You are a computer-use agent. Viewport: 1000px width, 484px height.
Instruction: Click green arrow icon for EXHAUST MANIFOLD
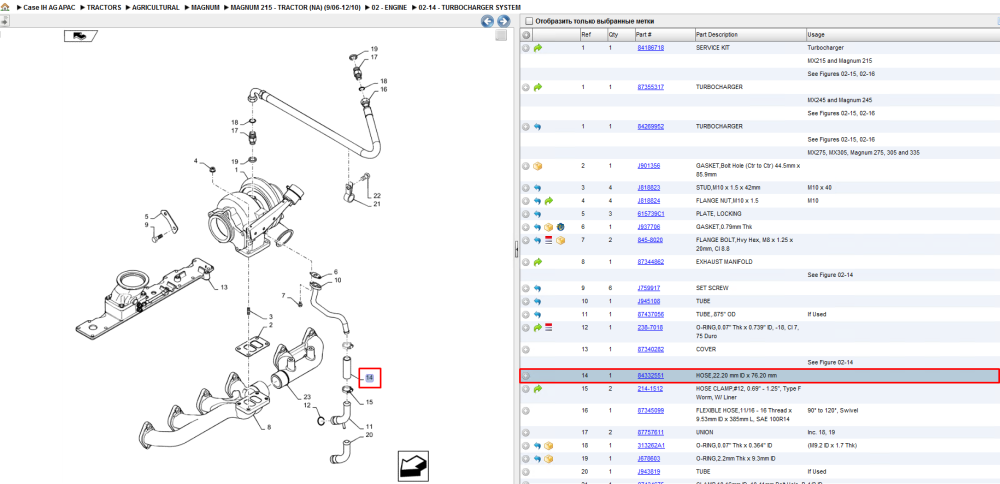point(538,262)
